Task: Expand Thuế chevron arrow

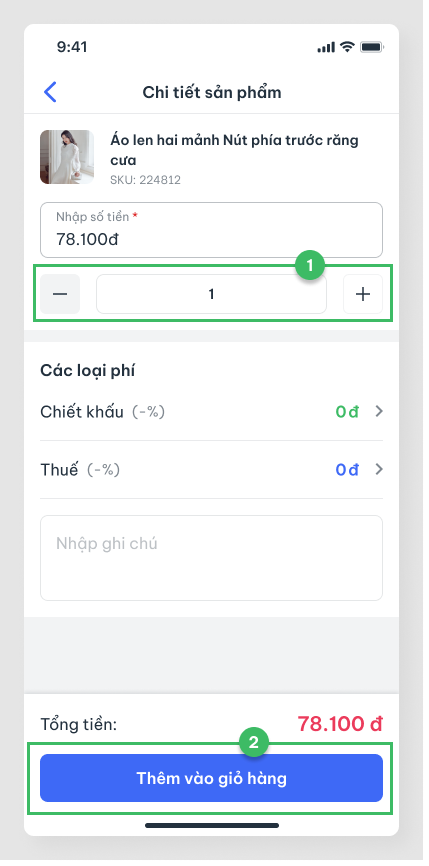Action: pyautogui.click(x=379, y=469)
